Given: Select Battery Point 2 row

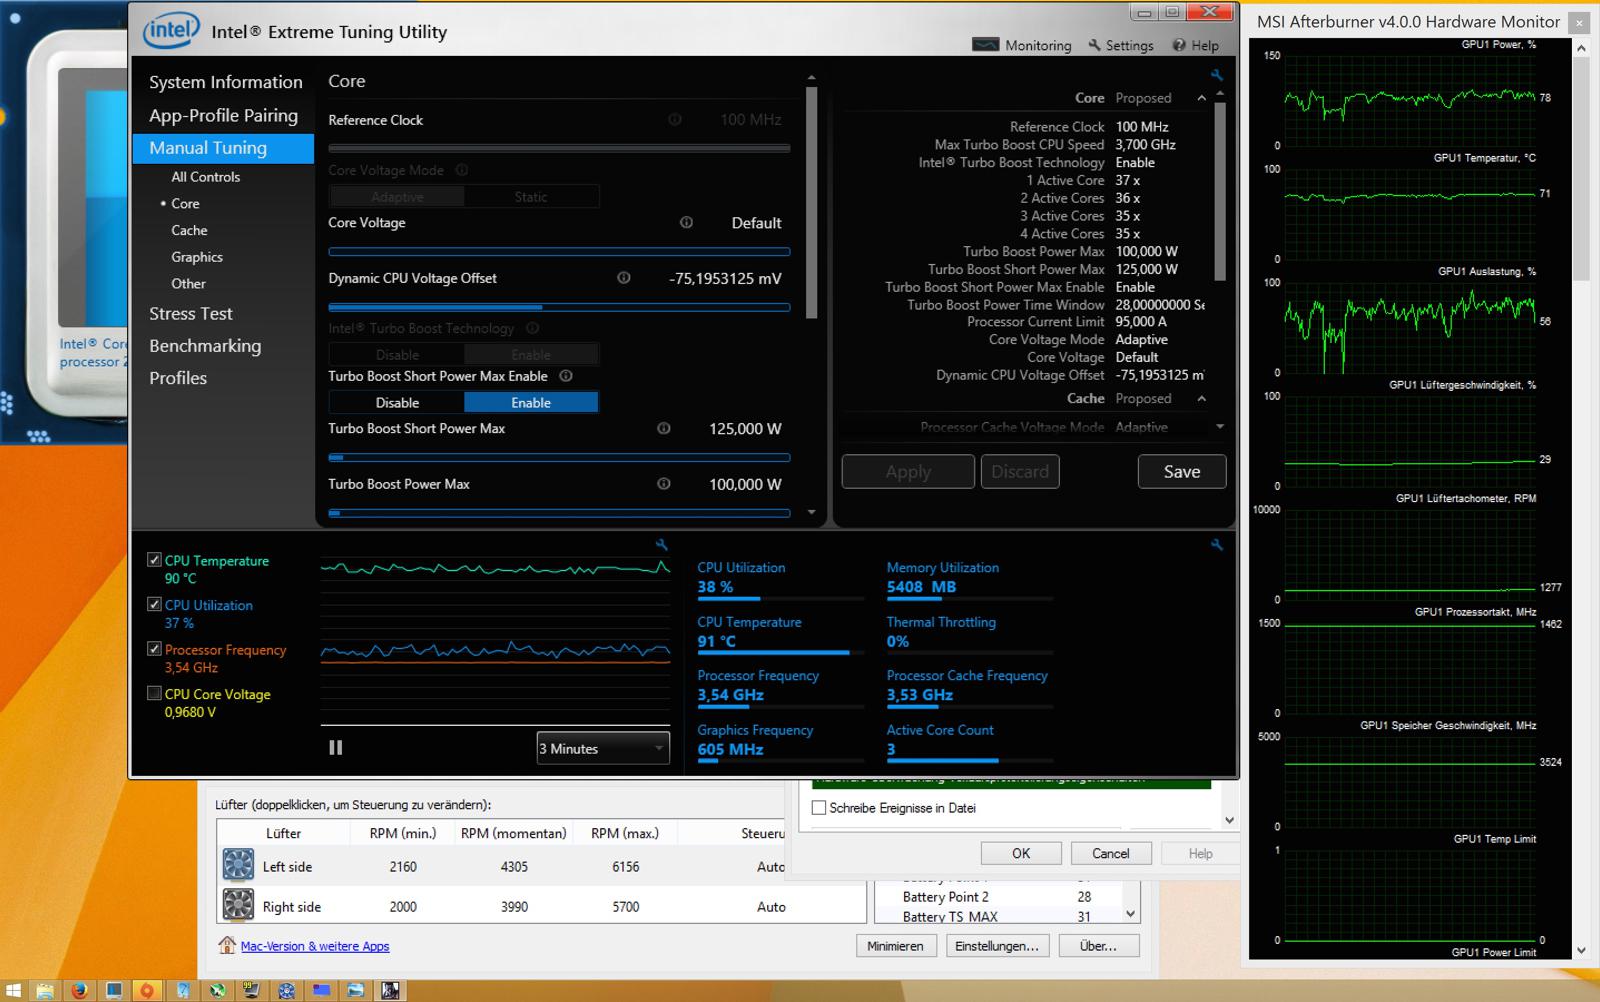Looking at the screenshot, I should [x=996, y=897].
